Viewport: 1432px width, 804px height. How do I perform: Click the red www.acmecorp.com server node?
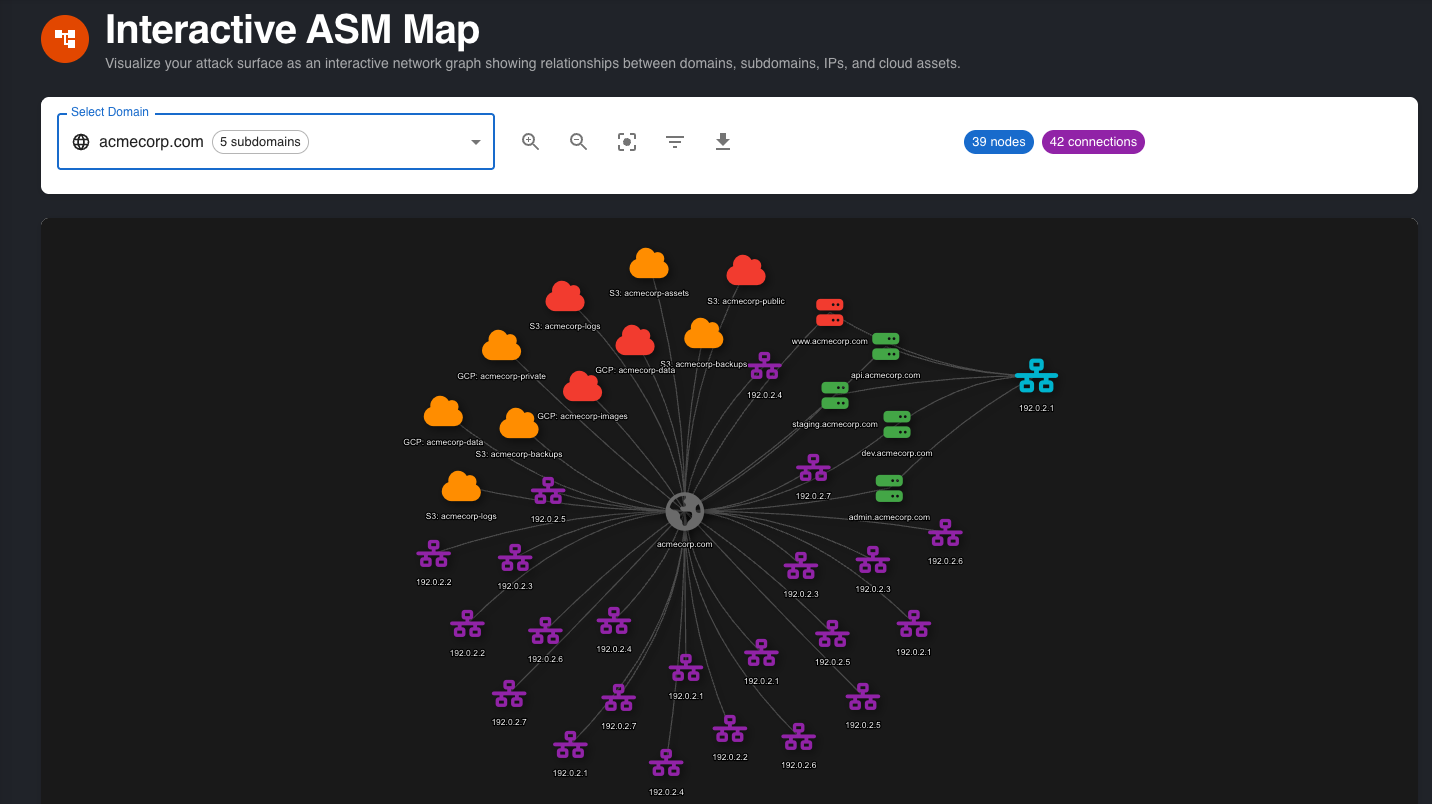(829, 312)
